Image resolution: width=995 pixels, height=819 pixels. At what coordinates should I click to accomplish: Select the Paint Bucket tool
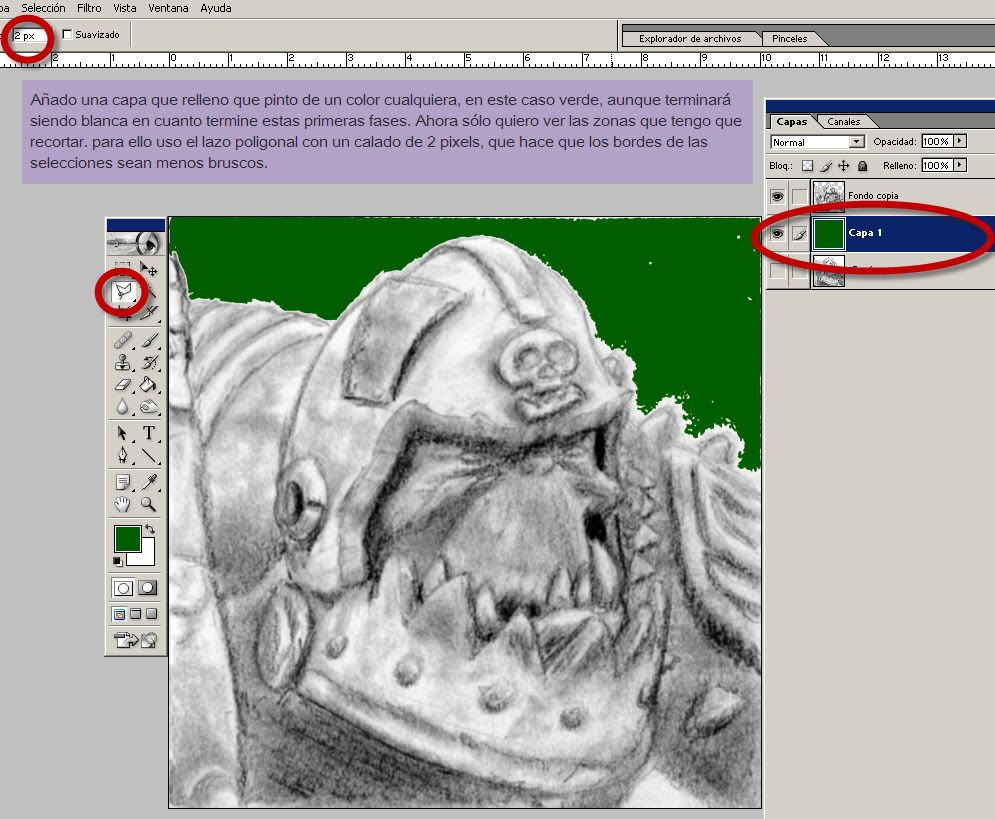[149, 384]
